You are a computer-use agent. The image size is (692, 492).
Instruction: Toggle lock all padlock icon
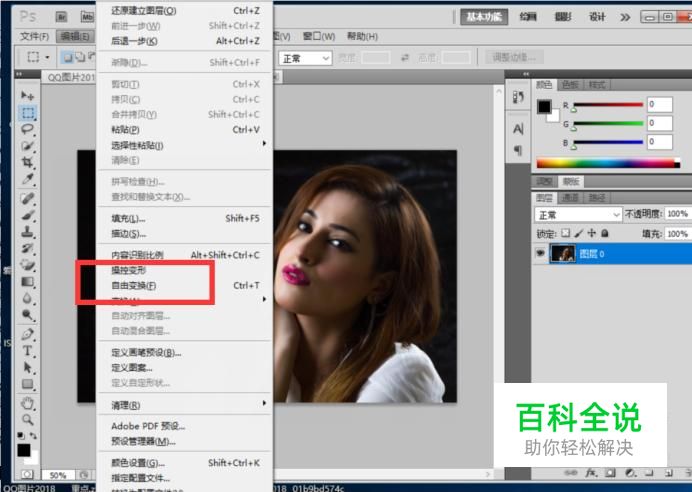click(605, 233)
